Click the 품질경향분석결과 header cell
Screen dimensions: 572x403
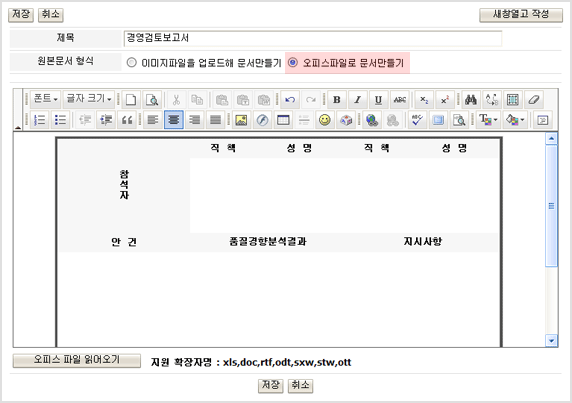pyautogui.click(x=268, y=241)
